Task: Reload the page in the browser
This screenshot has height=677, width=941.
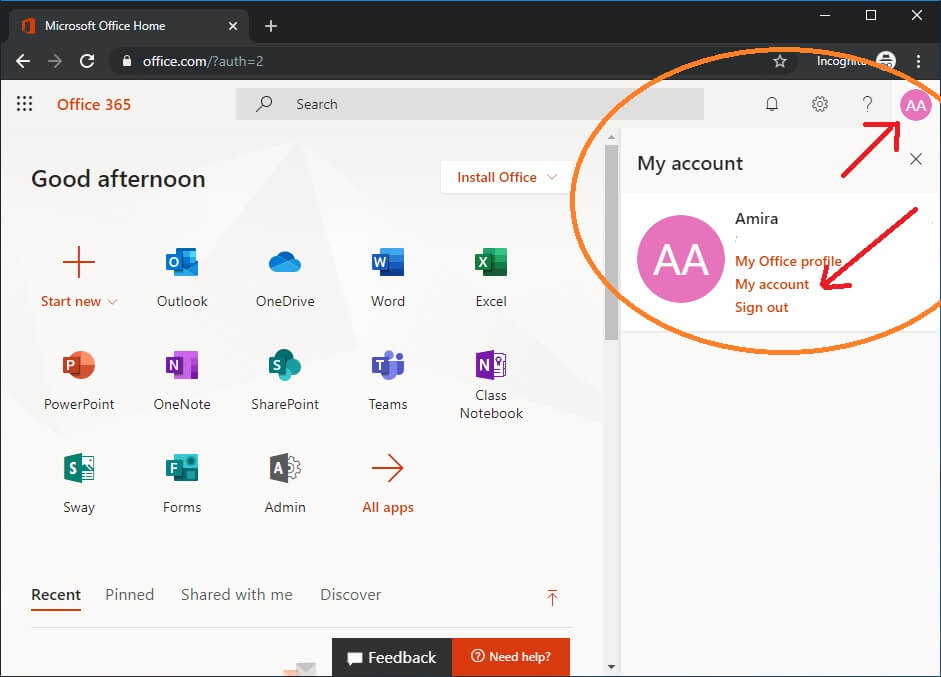Action: pyautogui.click(x=87, y=61)
